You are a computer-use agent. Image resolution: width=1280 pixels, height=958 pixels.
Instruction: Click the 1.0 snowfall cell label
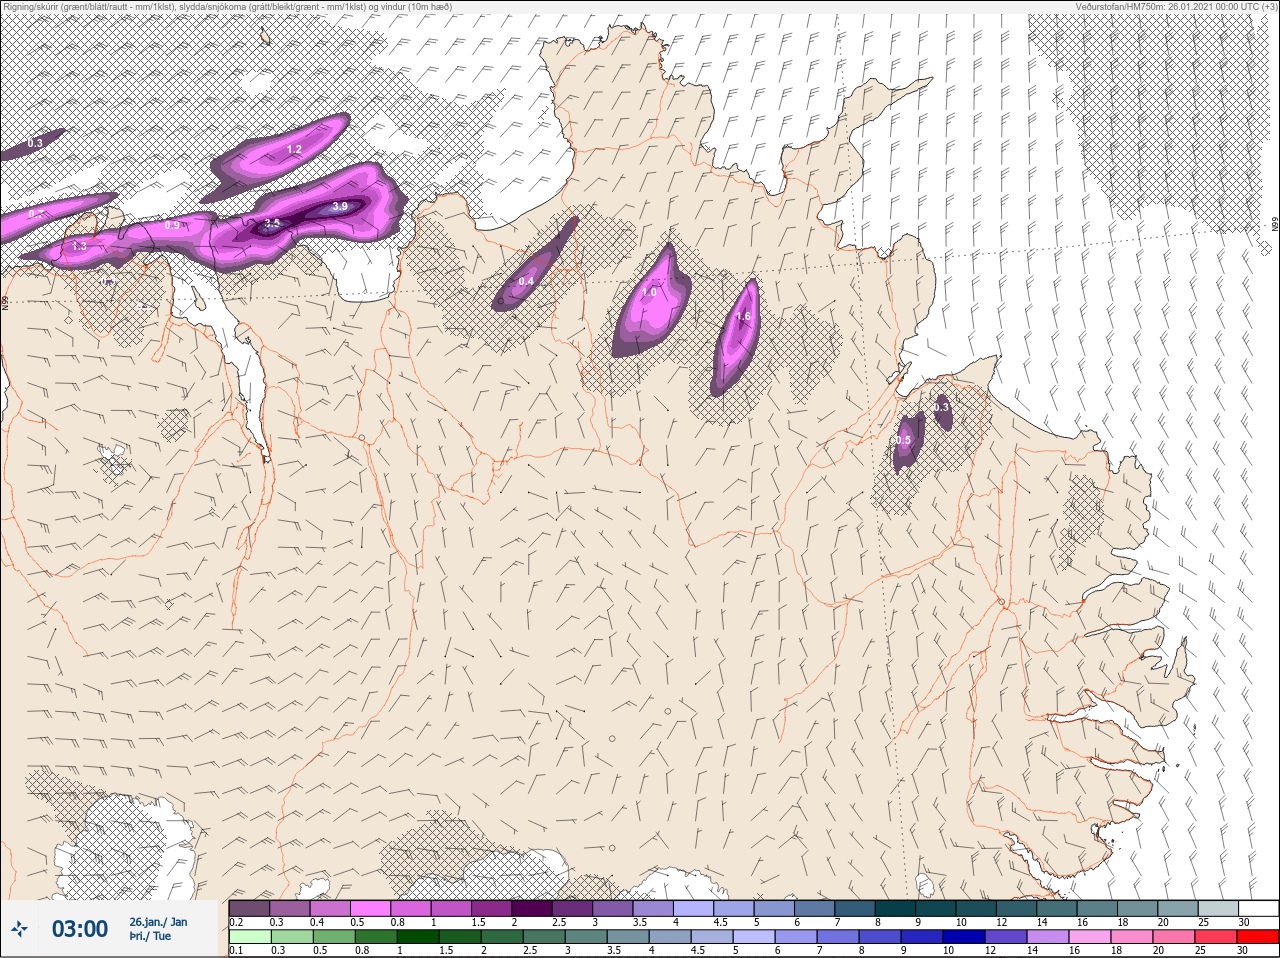[x=649, y=293]
